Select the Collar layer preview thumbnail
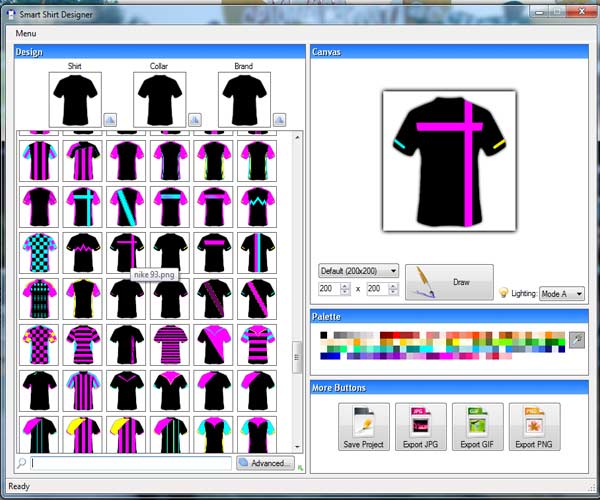 pos(160,100)
